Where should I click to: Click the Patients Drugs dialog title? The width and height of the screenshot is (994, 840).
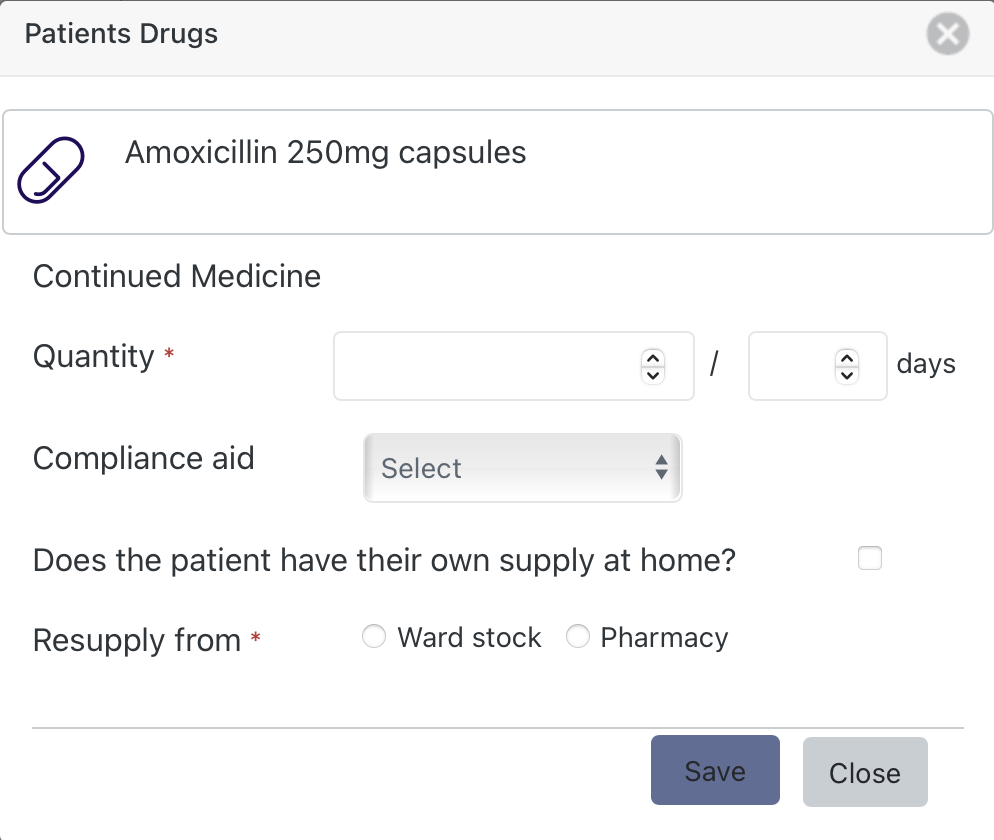coord(120,33)
